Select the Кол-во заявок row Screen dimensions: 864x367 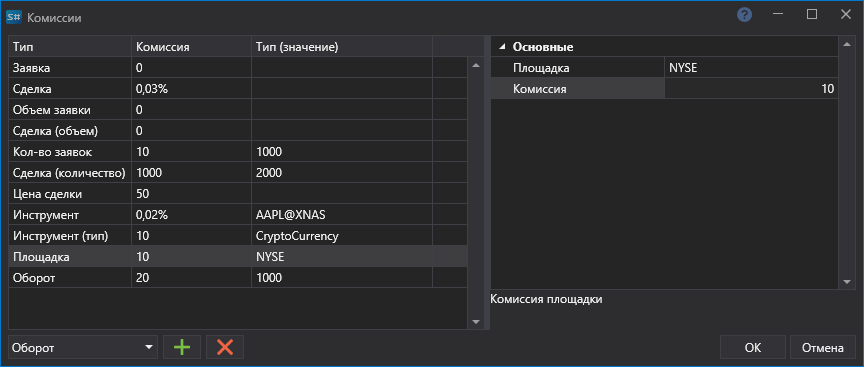(x=238, y=152)
